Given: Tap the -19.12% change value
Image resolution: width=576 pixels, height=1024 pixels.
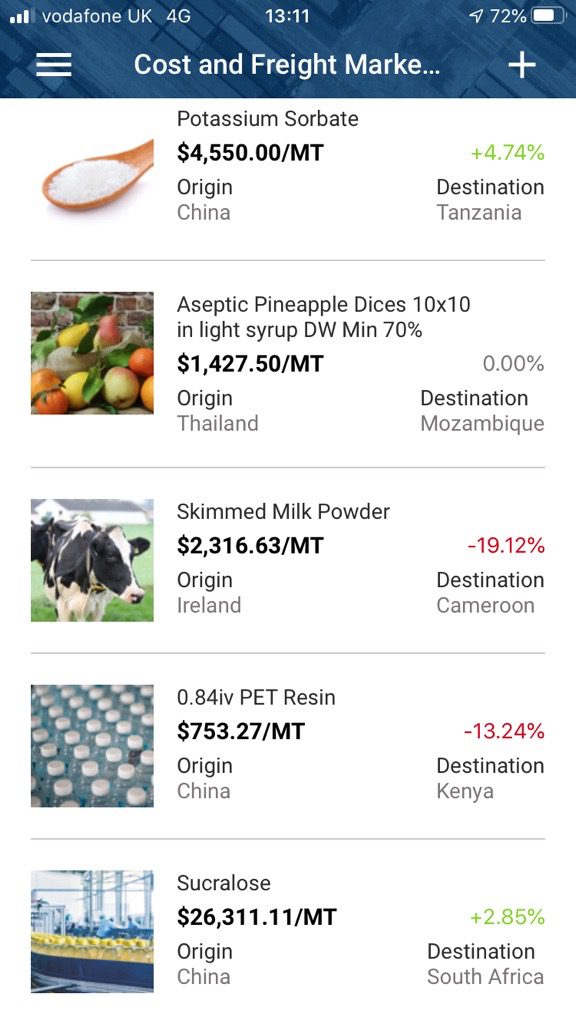Looking at the screenshot, I should [506, 545].
